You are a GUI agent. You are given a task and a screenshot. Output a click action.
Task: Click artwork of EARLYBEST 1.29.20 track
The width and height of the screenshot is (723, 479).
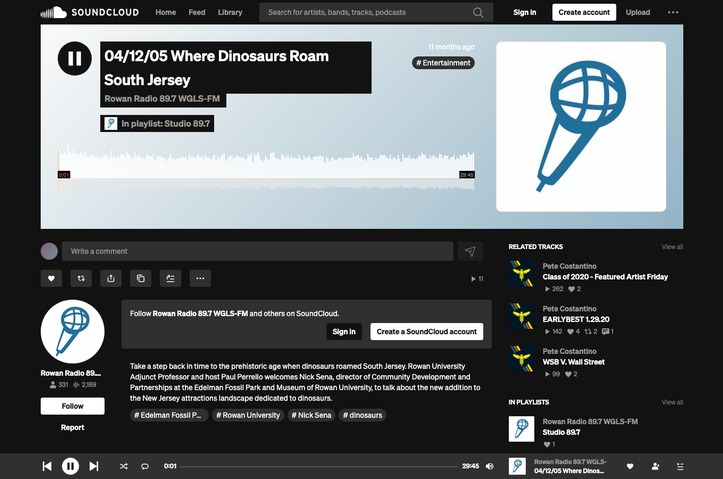pyautogui.click(x=522, y=316)
